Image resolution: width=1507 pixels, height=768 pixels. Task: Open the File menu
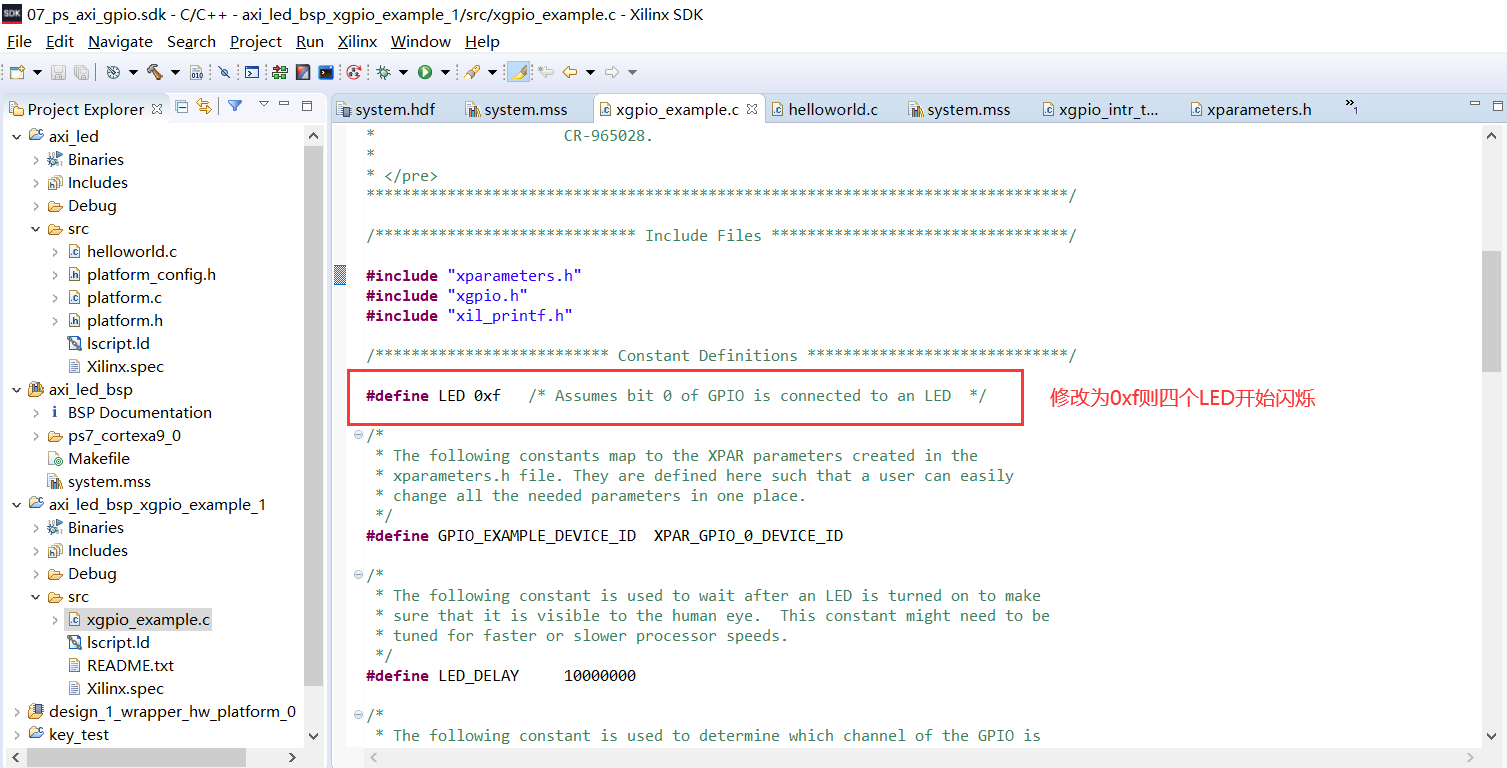(19, 41)
